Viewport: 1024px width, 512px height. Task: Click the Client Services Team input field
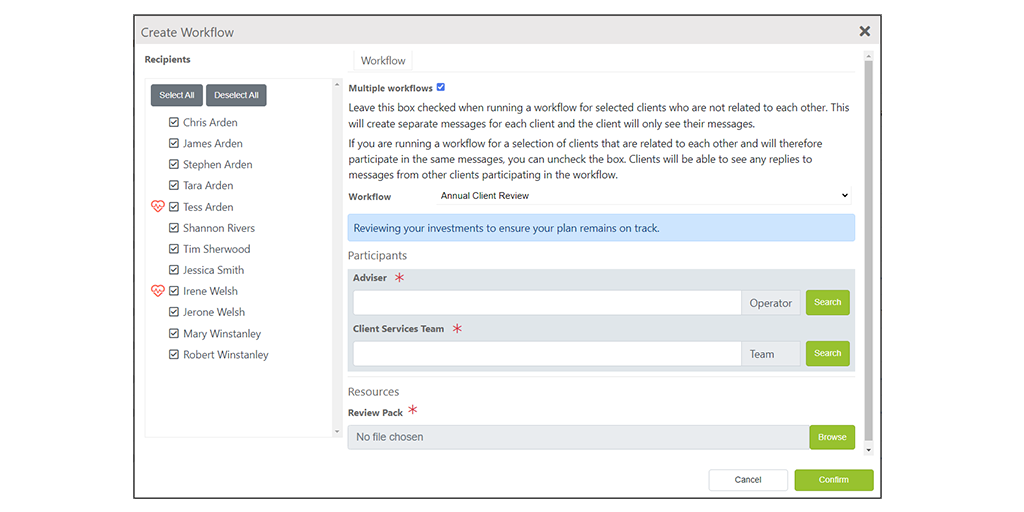click(x=547, y=354)
